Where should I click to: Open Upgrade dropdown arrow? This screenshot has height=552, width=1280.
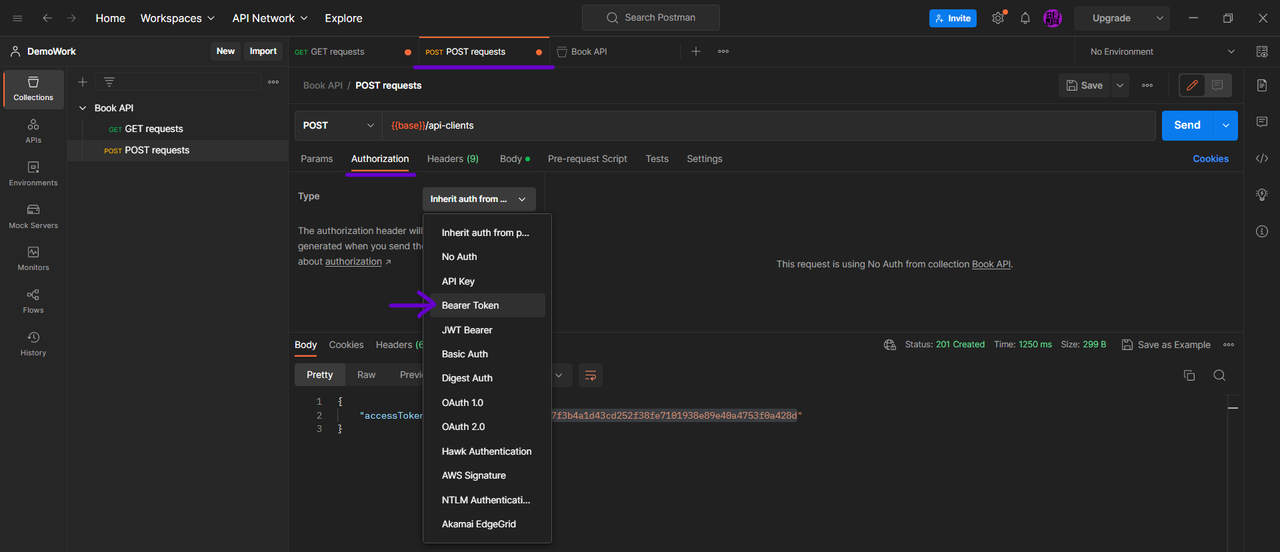(x=1160, y=18)
